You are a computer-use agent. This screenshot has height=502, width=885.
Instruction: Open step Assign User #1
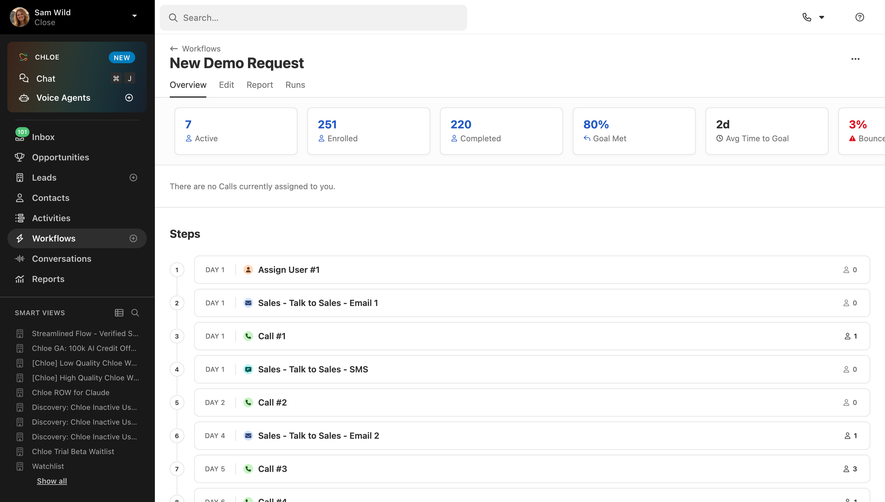[532, 270]
